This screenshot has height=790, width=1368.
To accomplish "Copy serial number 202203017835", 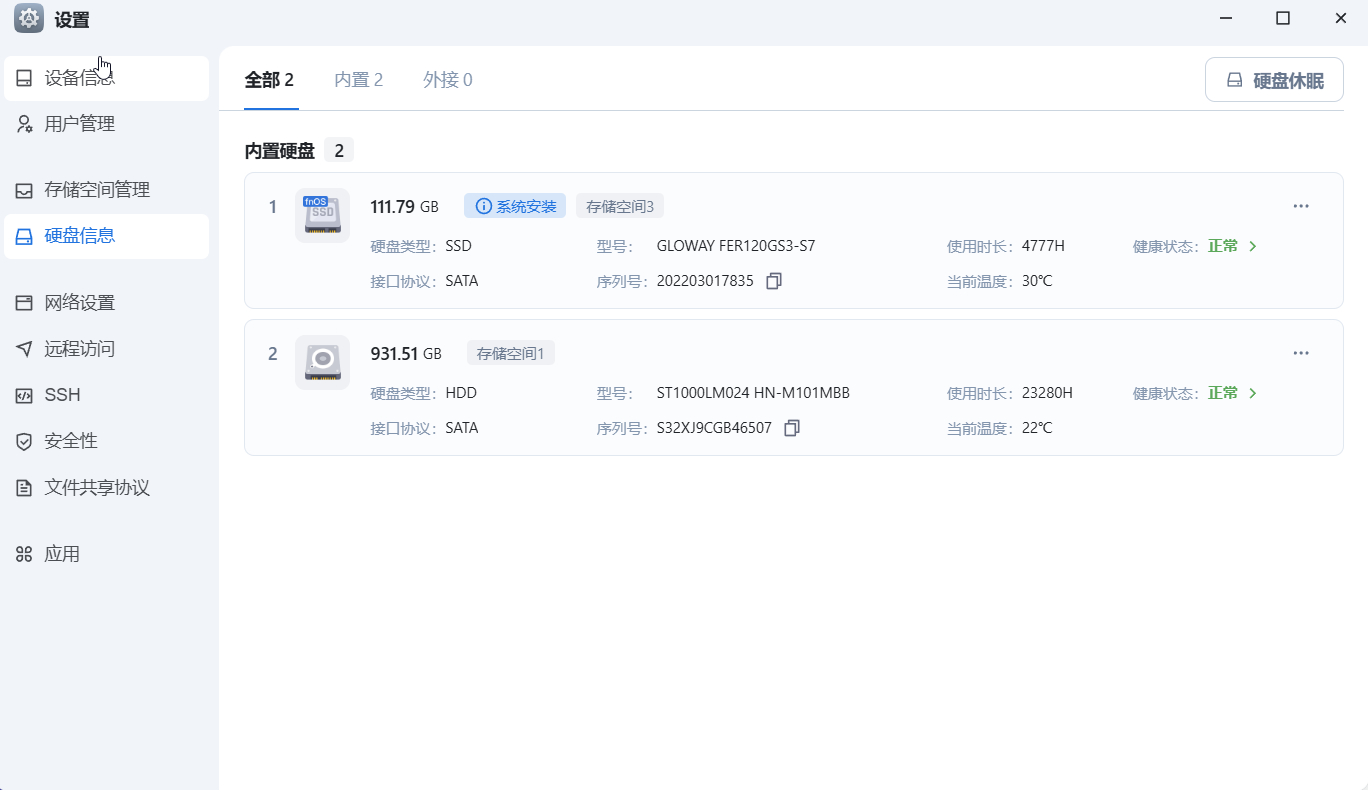I will pos(773,281).
